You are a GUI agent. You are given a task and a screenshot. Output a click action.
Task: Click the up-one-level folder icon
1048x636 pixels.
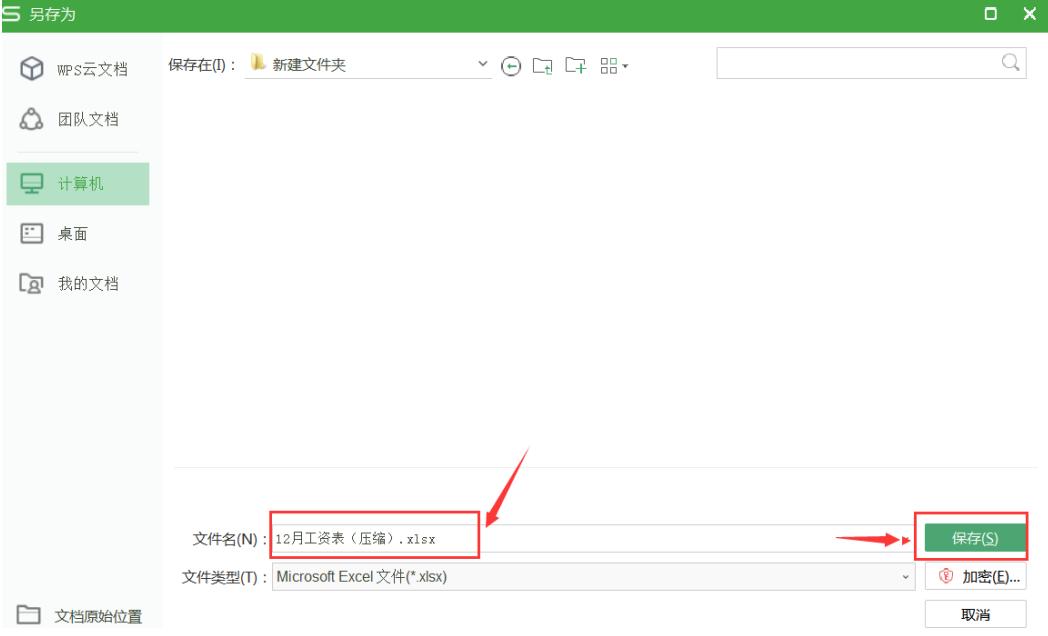click(543, 65)
